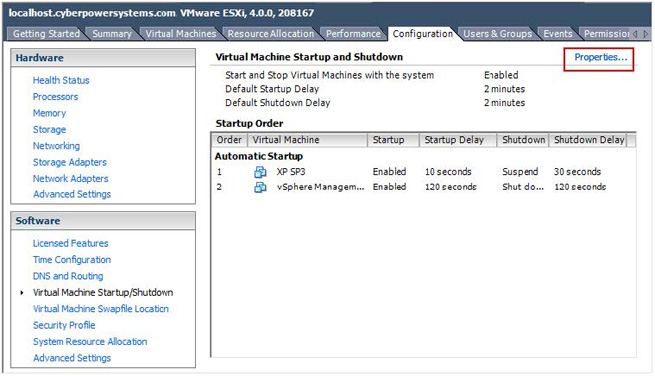
Task: Open Time Configuration under Software
Action: pos(72,260)
